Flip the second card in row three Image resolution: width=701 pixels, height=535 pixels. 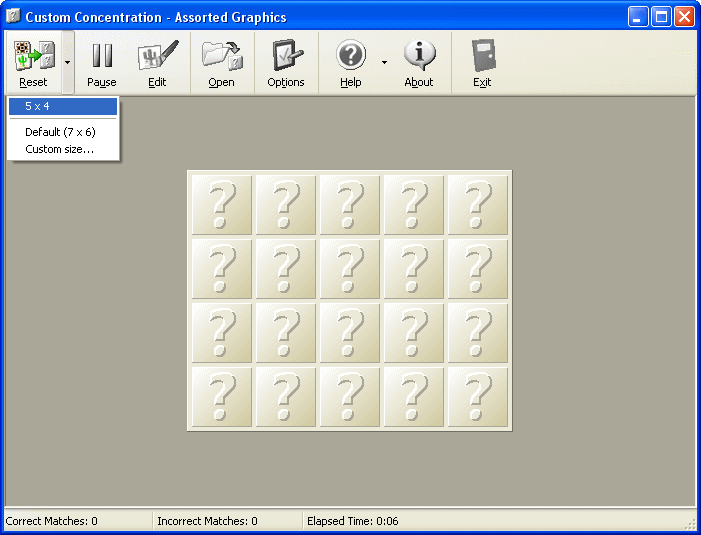(286, 333)
